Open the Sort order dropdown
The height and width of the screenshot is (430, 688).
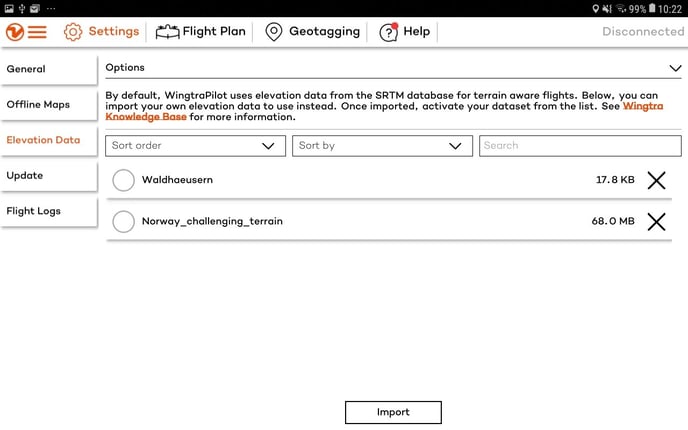tap(195, 146)
